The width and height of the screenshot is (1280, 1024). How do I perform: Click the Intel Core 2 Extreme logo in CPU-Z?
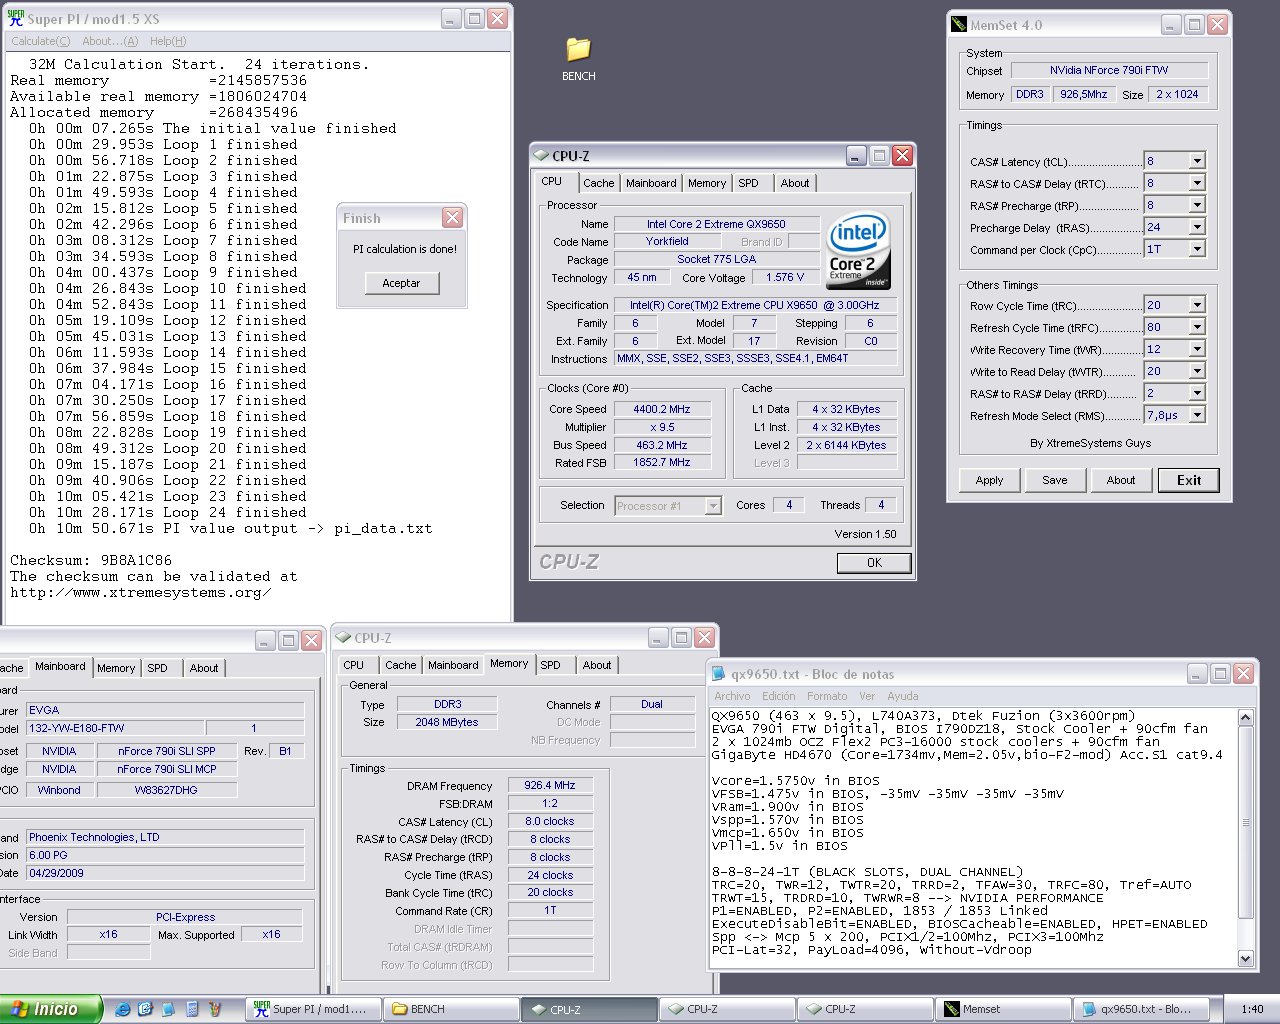coord(858,251)
